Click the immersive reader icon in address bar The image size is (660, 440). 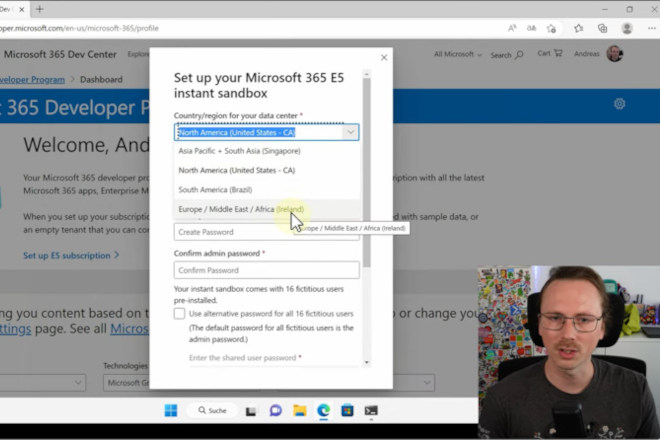click(532, 28)
